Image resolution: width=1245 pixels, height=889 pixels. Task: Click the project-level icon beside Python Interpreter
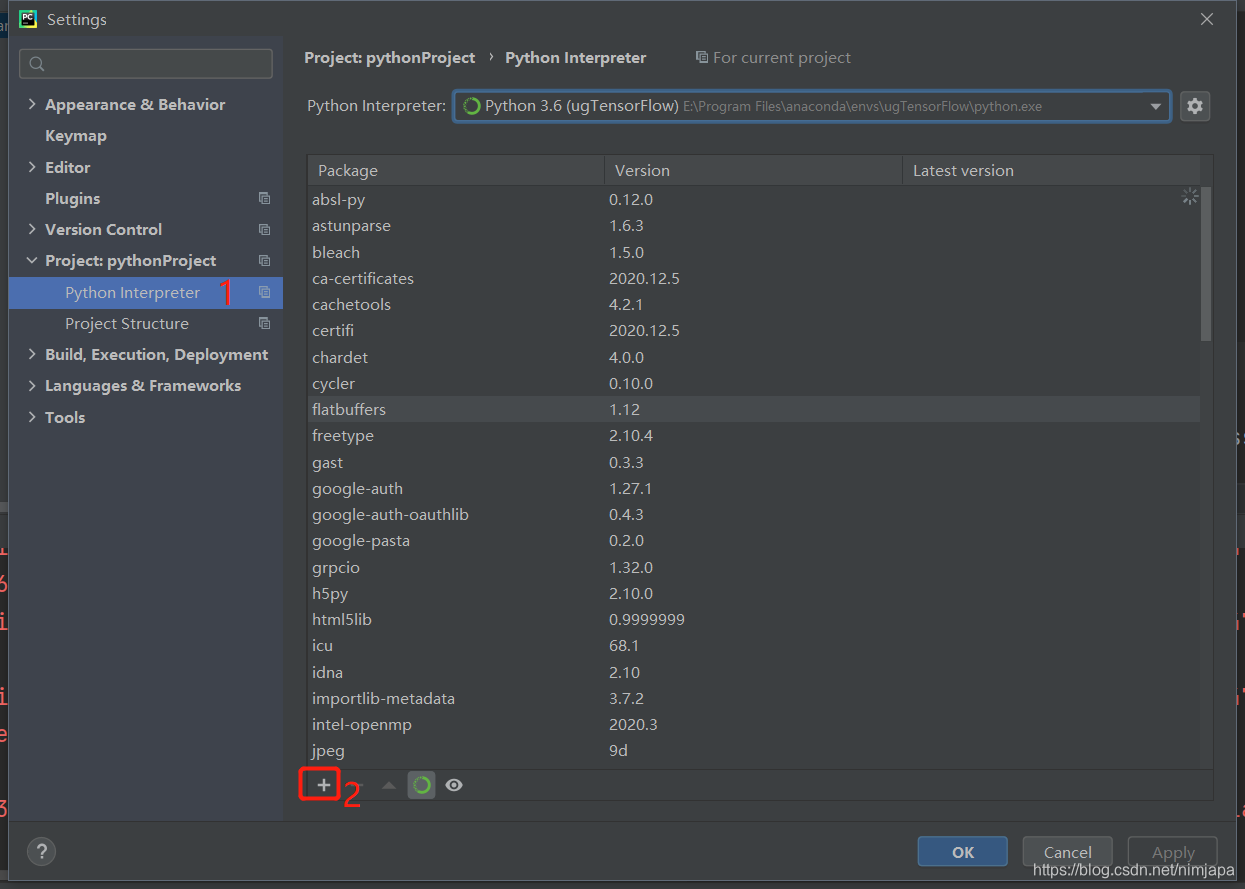[x=264, y=292]
